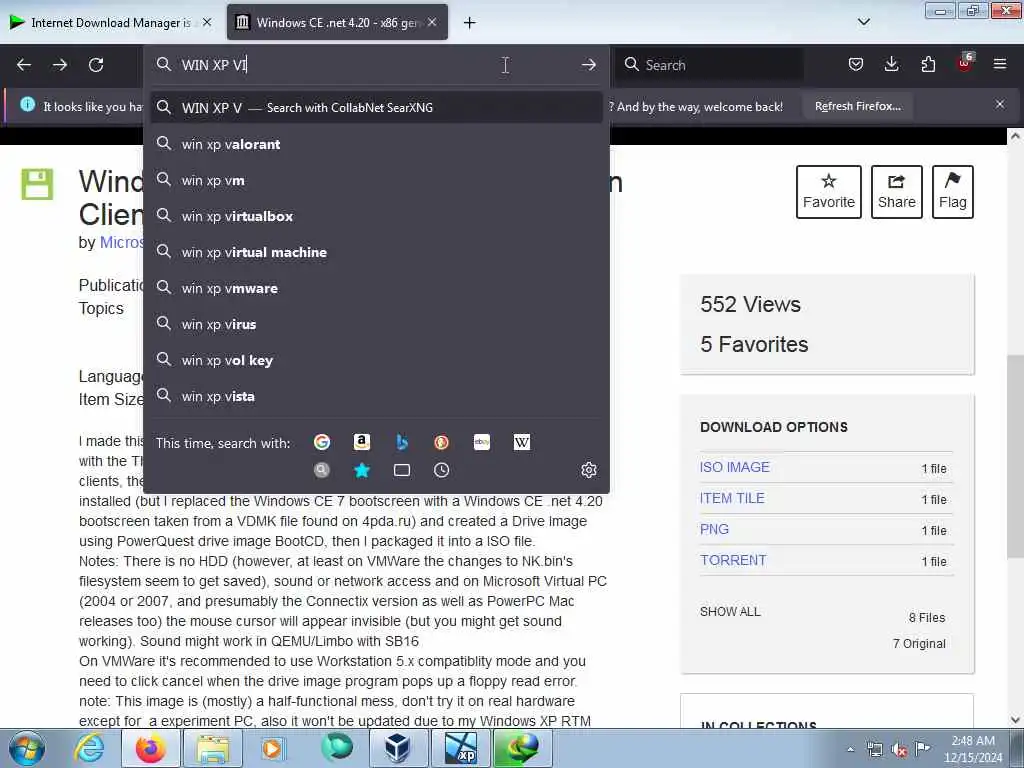Search with Bing engine icon
Viewport: 1024px width, 768px height.
(x=402, y=442)
